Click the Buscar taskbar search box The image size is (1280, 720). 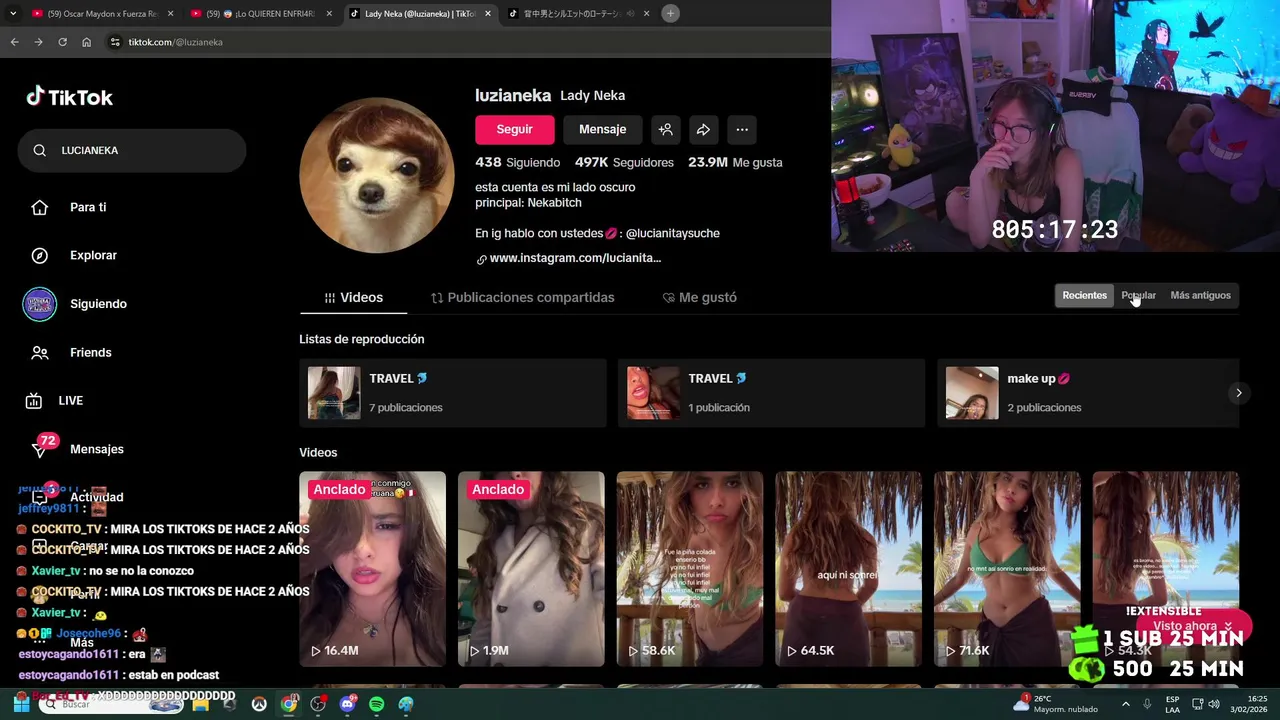[x=112, y=704]
